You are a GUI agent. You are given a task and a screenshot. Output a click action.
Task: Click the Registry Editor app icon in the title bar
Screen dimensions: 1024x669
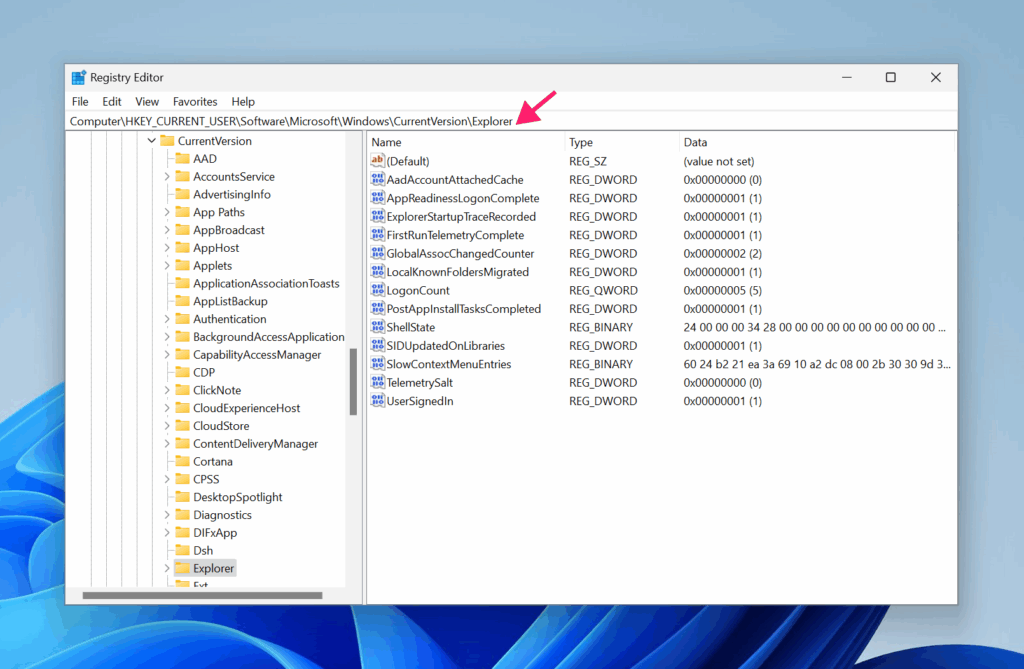(79, 77)
